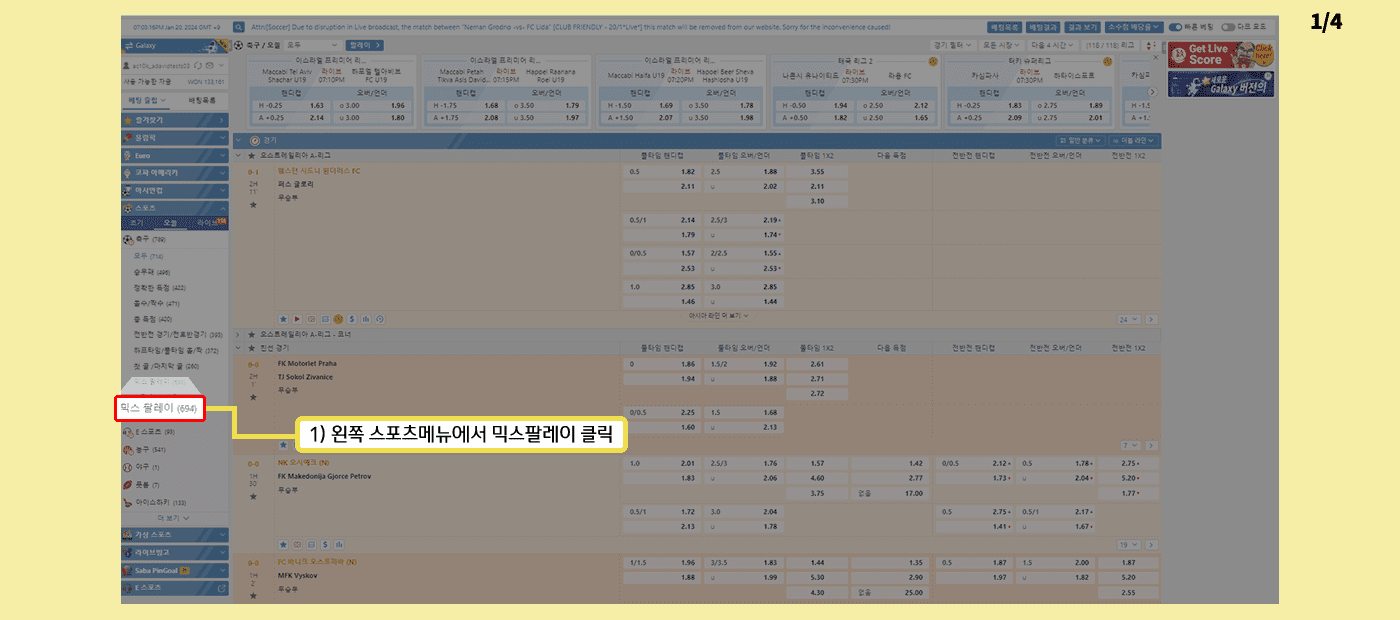This screenshot has width=1400, height=620.
Task: Click the refresh balance icon beside username
Action: click(197, 65)
